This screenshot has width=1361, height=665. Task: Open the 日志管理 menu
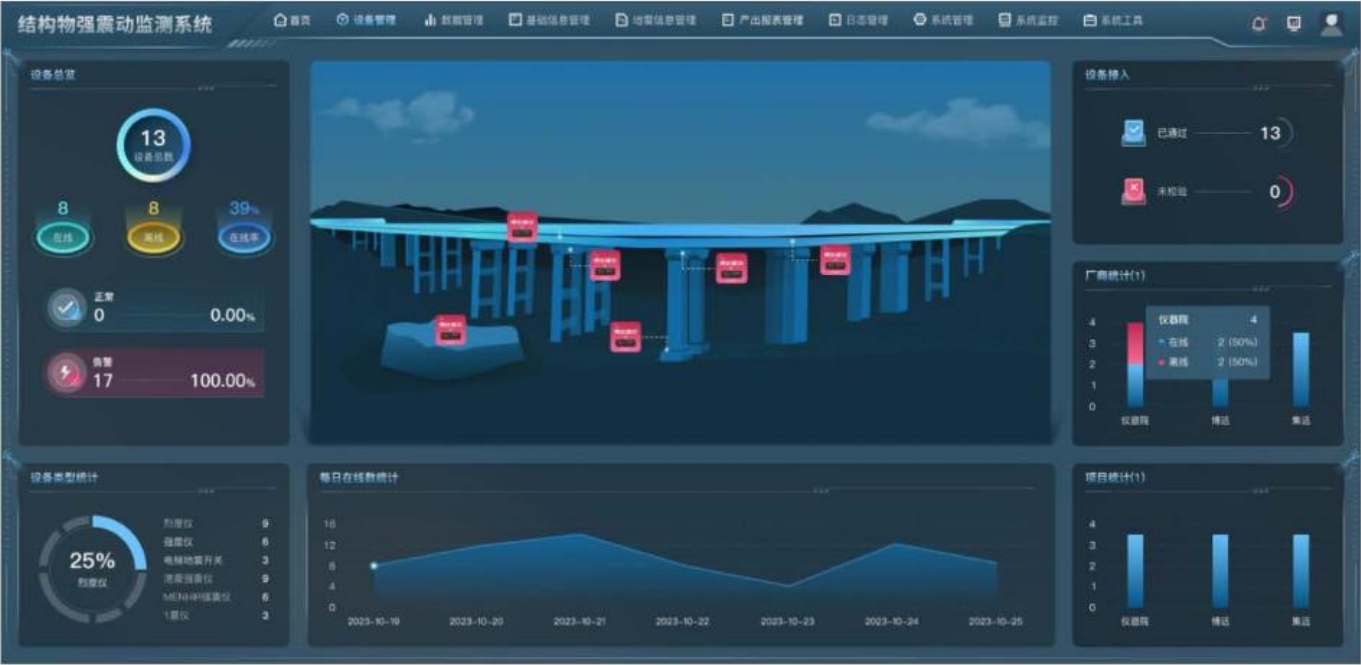(x=858, y=20)
